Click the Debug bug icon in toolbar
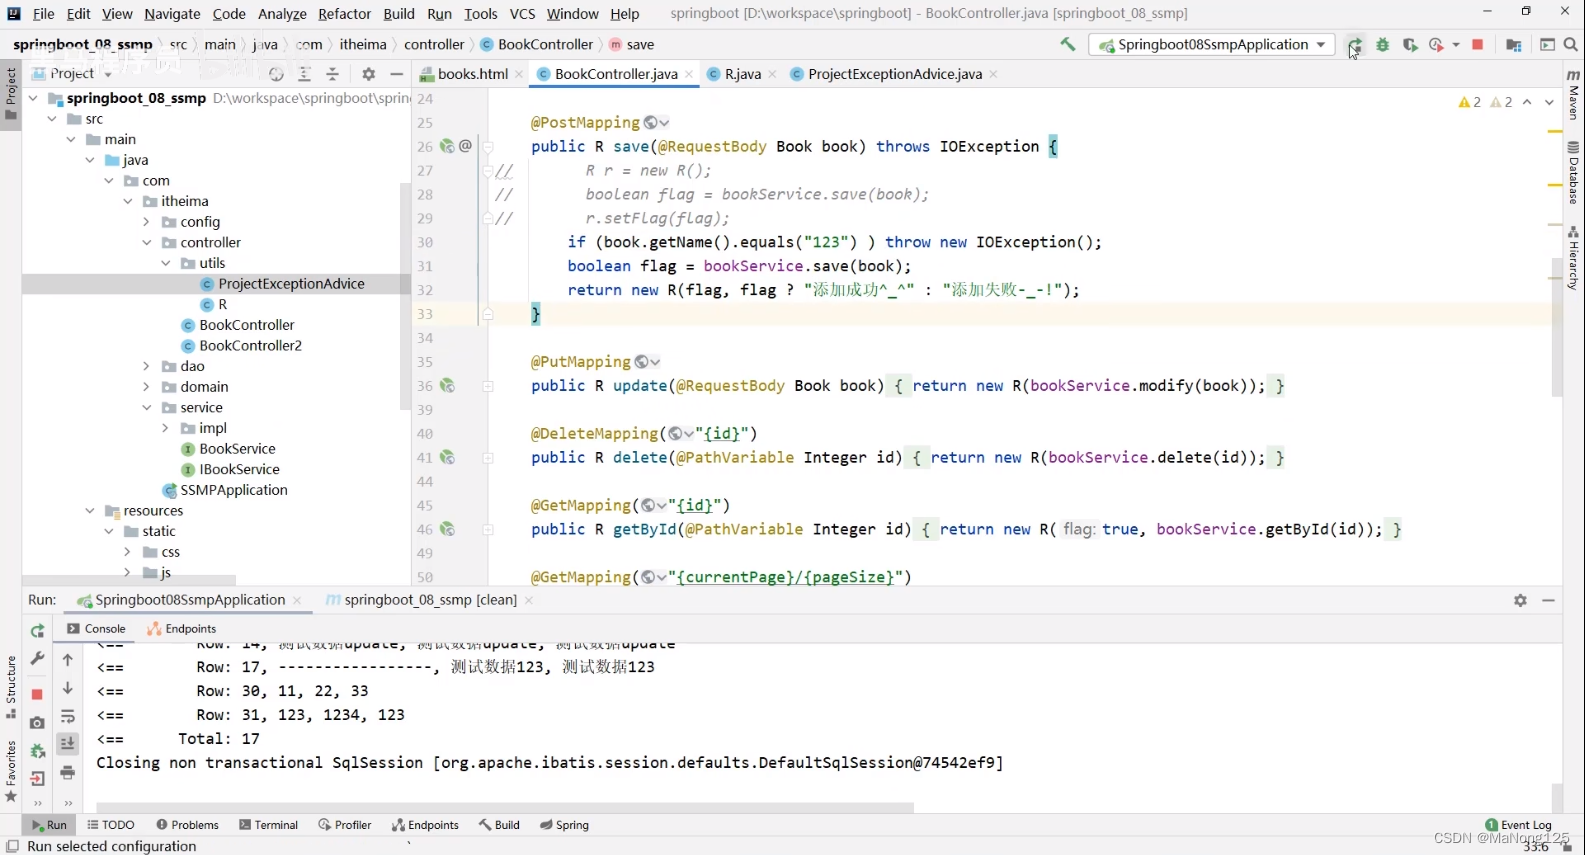The width and height of the screenshot is (1585, 855). (1383, 44)
